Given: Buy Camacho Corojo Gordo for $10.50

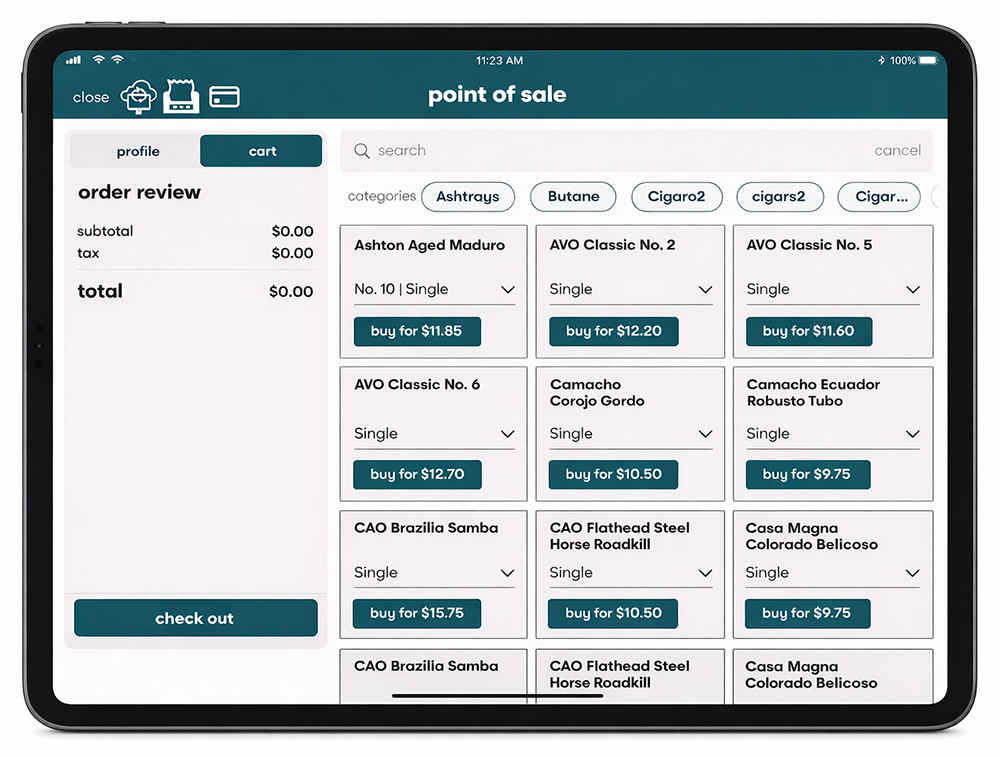Looking at the screenshot, I should (613, 474).
